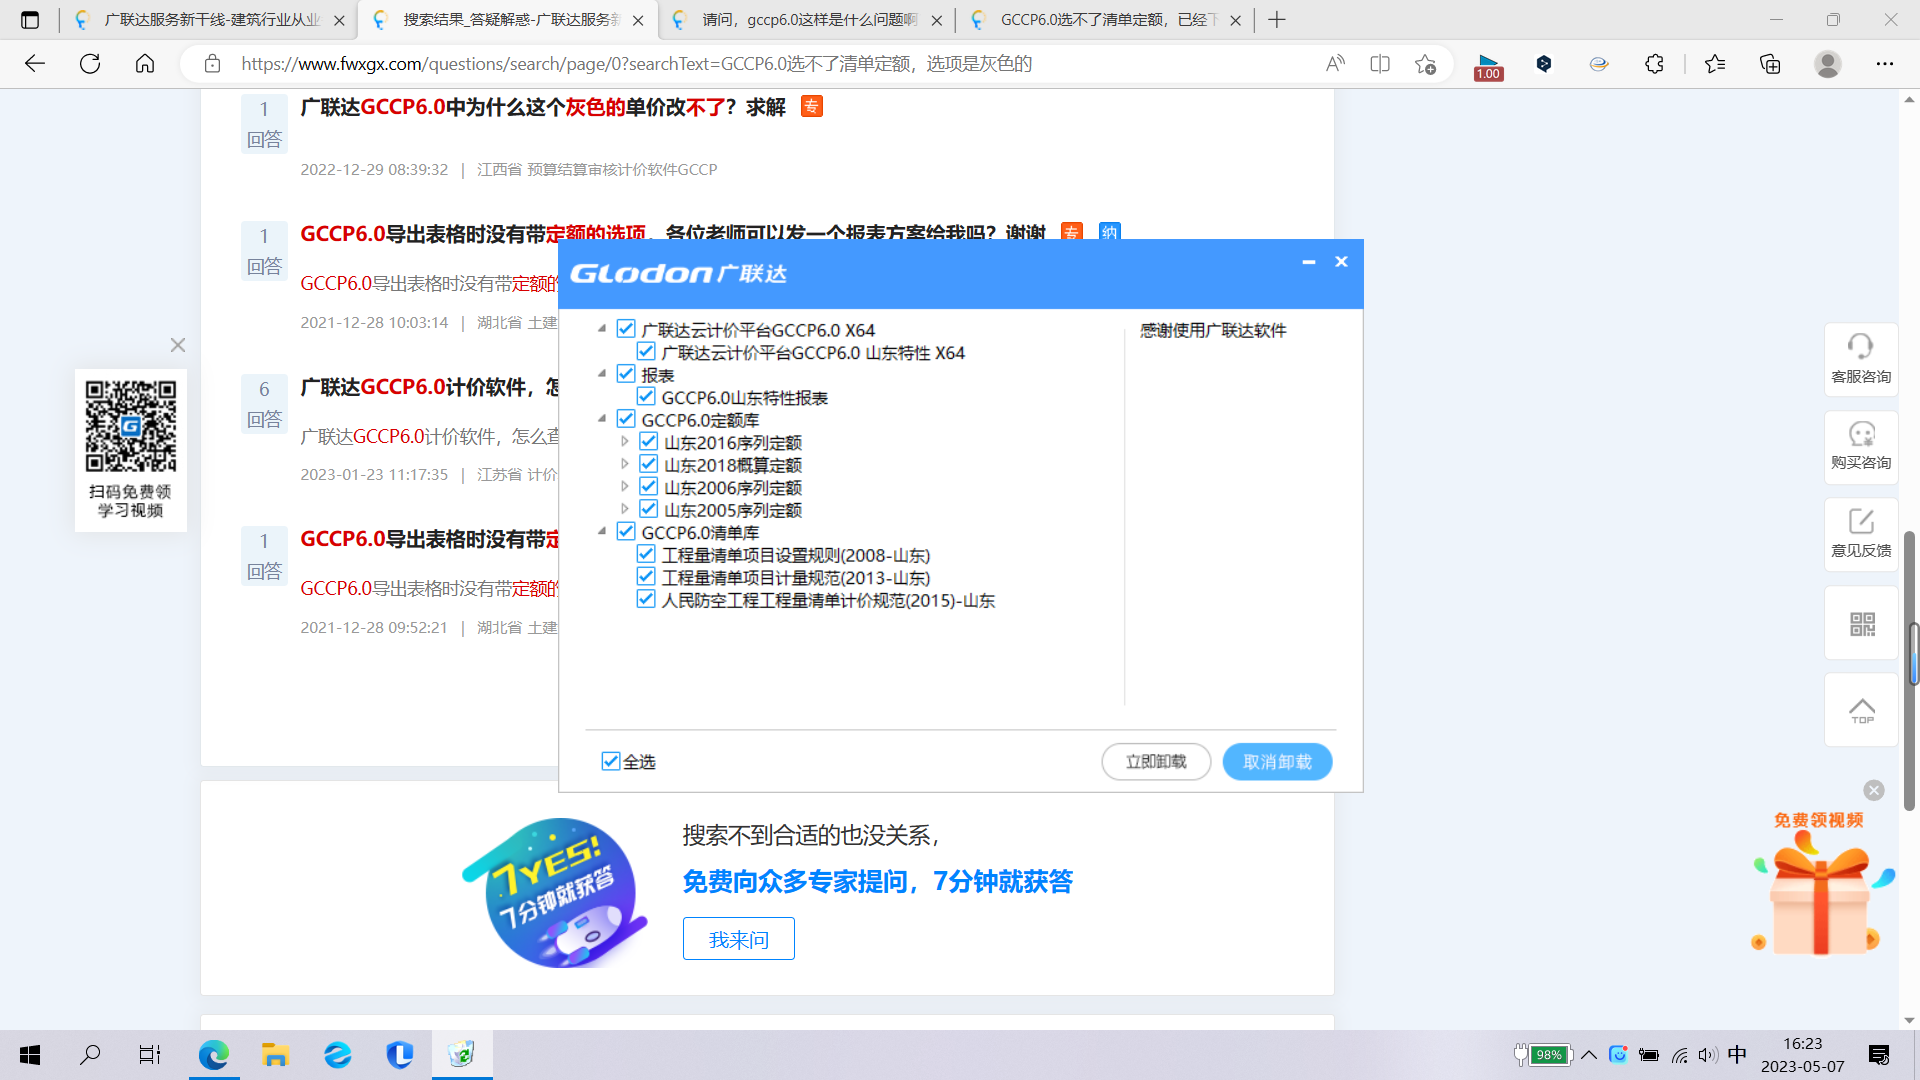
Task: Open the uninstaller app on taskbar
Action: click(461, 1055)
